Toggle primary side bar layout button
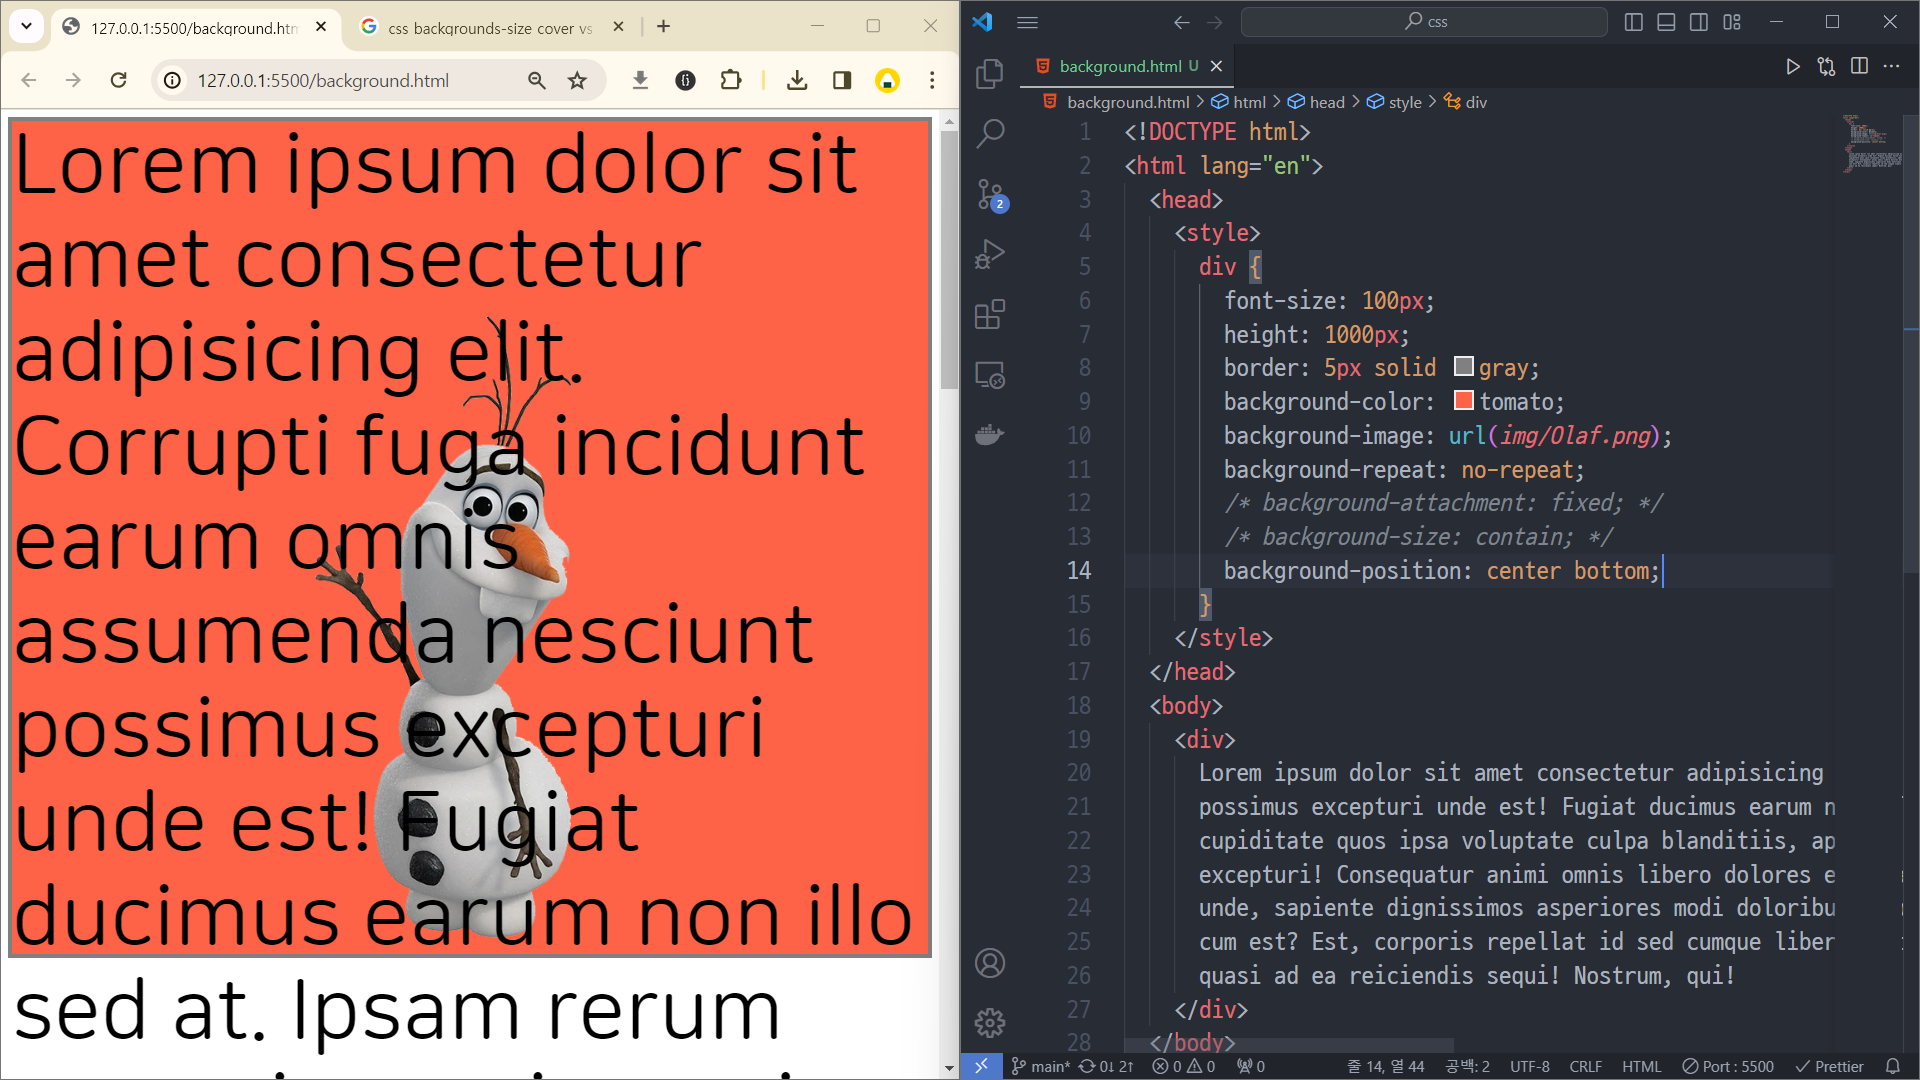The height and width of the screenshot is (1080, 1920). 1633,22
